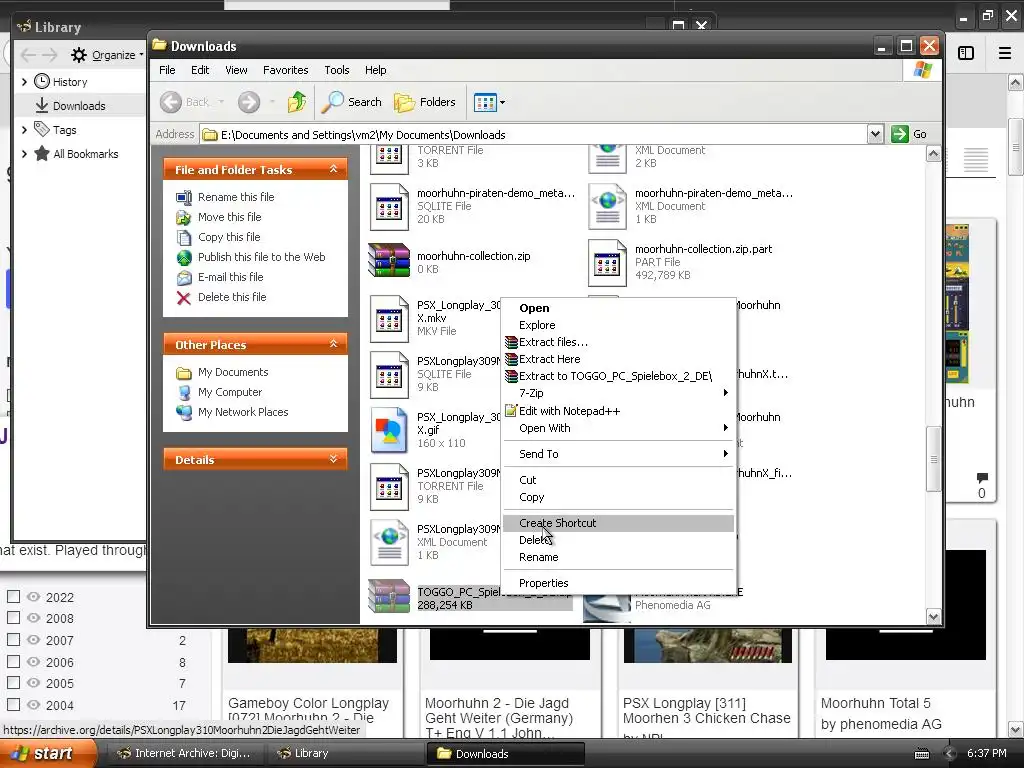Screen dimensions: 1024x768
Task: Expand the Open With submenu
Action: click(618, 428)
